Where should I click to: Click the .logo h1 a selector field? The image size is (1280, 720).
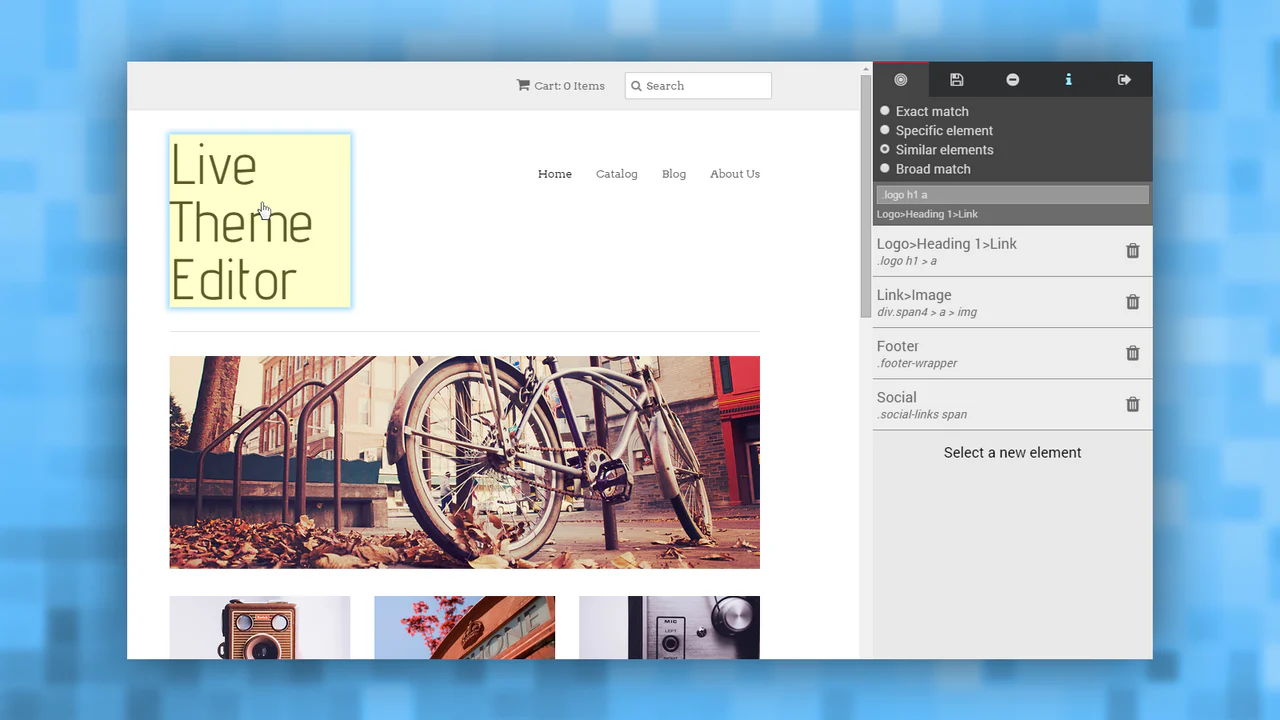1012,195
